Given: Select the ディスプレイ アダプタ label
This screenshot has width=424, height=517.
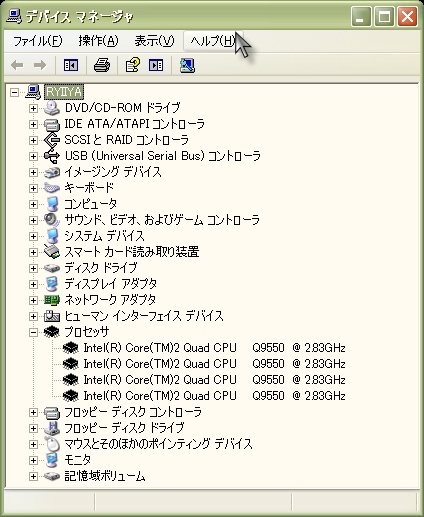Looking at the screenshot, I should coord(110,284).
